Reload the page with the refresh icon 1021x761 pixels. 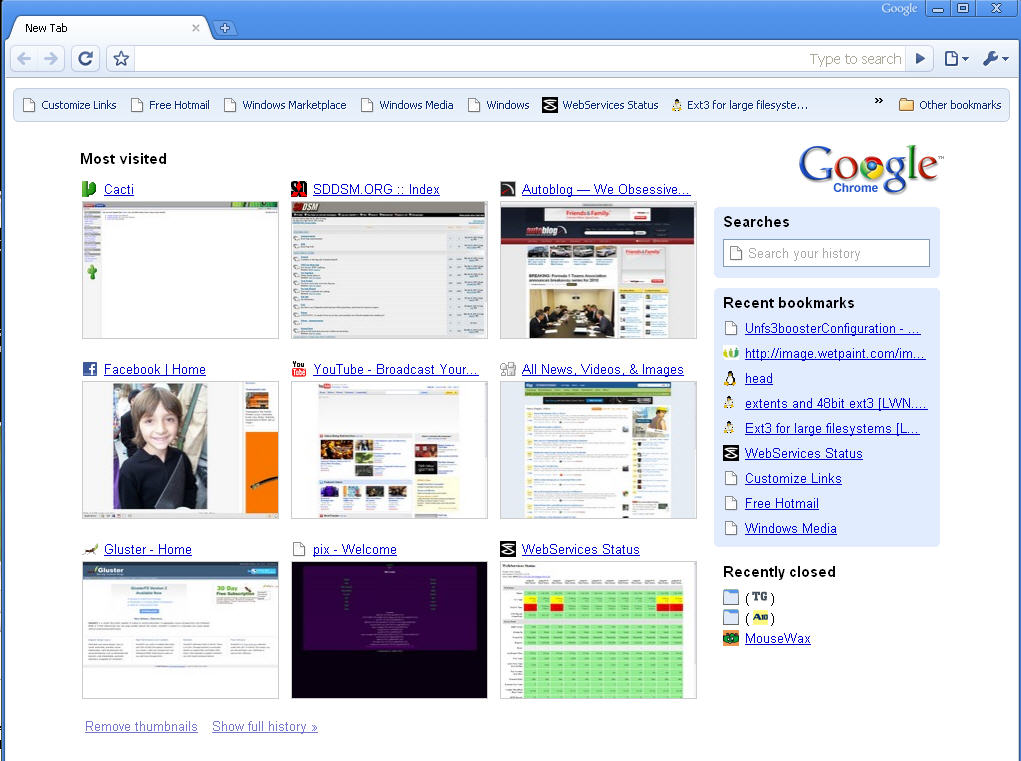click(86, 59)
